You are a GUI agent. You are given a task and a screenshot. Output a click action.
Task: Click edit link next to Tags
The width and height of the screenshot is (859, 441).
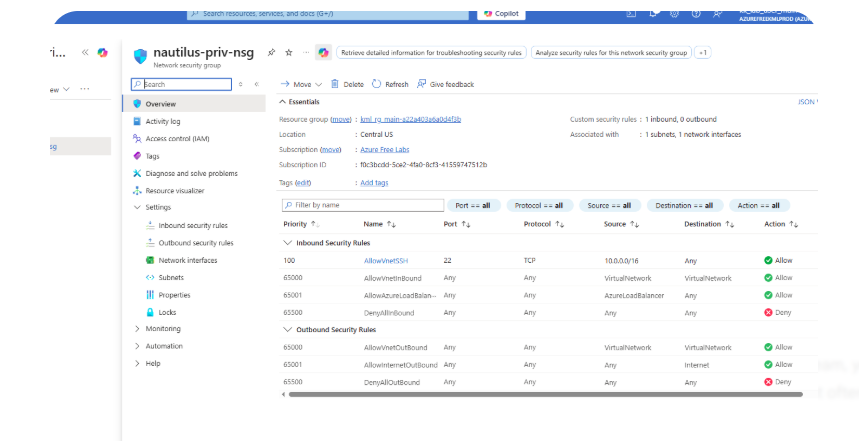[303, 183]
